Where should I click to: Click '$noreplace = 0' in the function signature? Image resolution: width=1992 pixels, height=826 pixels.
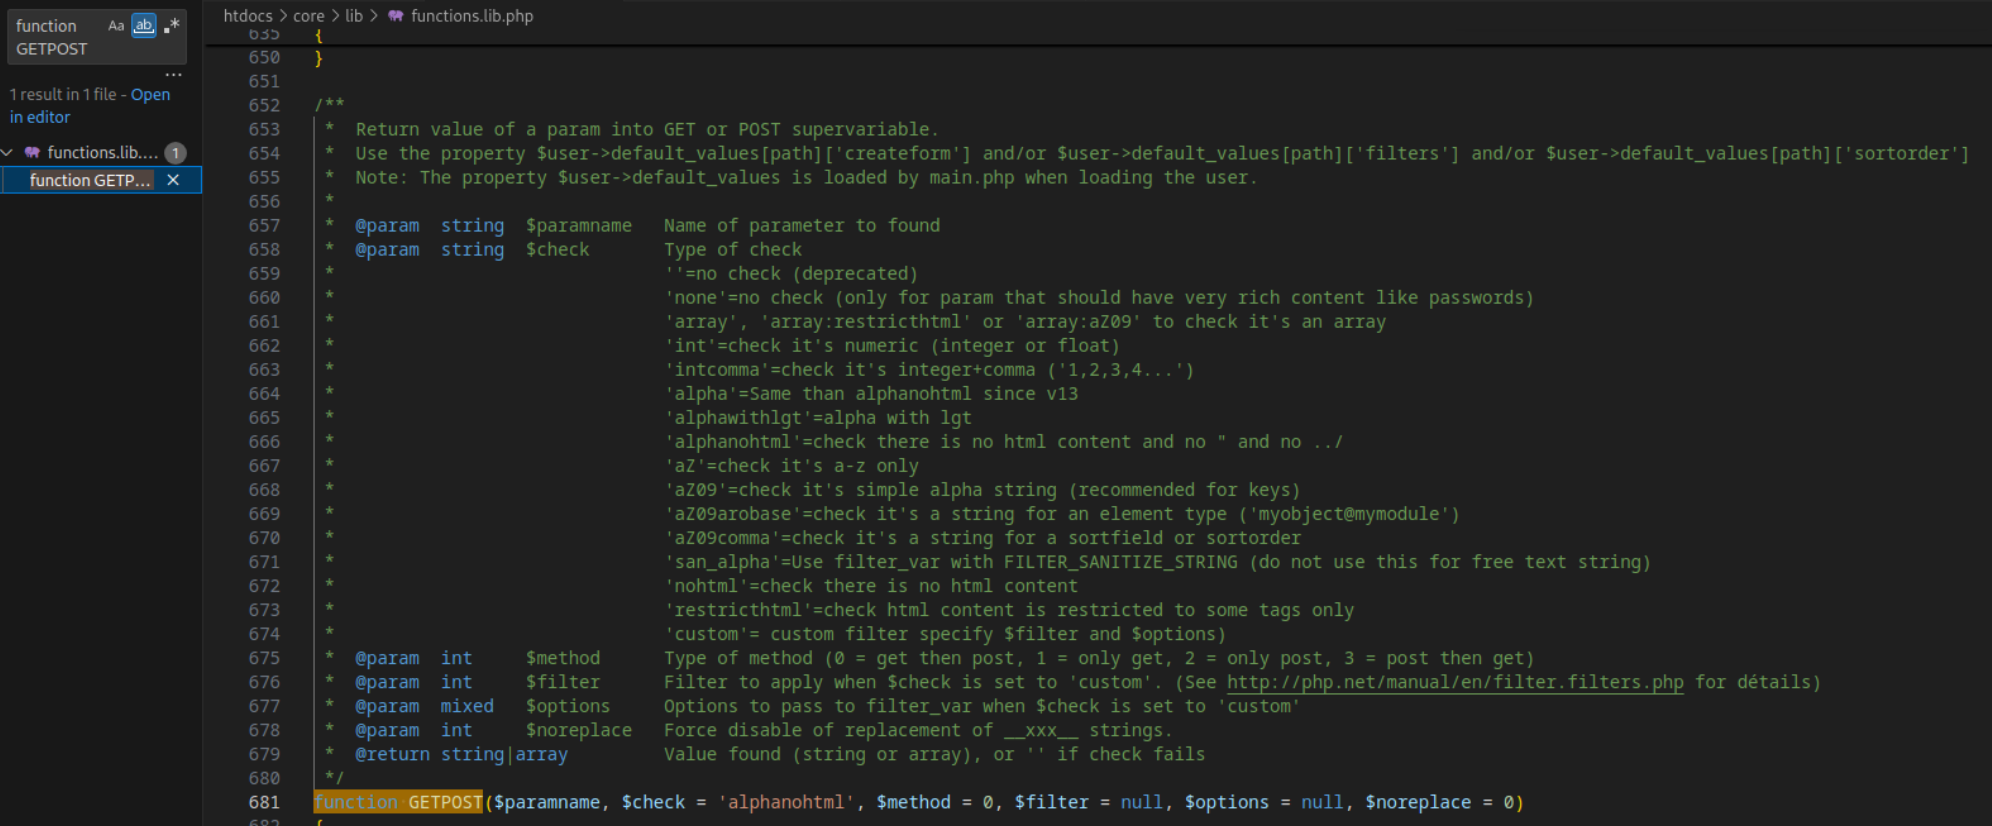pyautogui.click(x=1440, y=802)
